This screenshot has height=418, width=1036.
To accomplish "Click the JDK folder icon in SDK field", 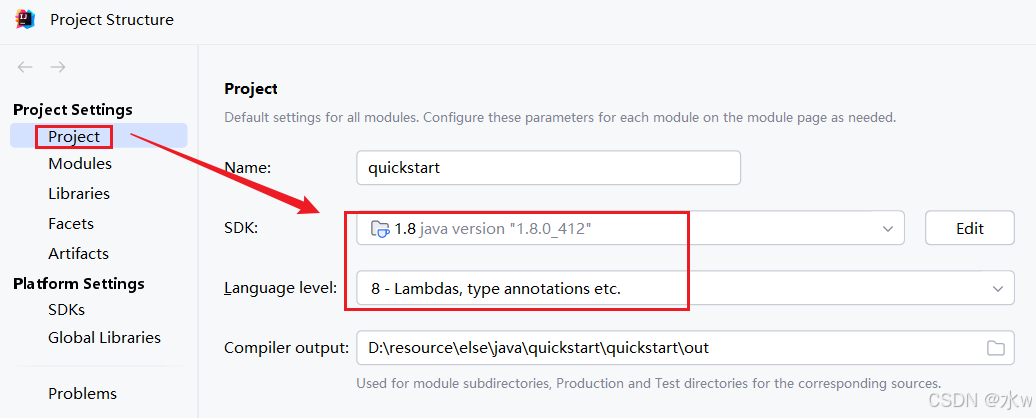I will pos(380,229).
